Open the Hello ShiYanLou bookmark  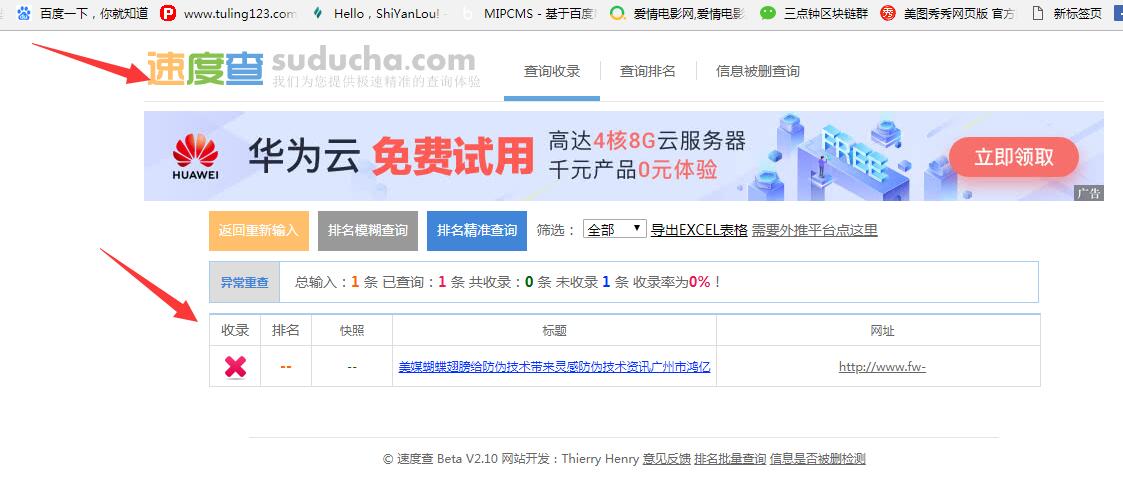[x=319, y=14]
